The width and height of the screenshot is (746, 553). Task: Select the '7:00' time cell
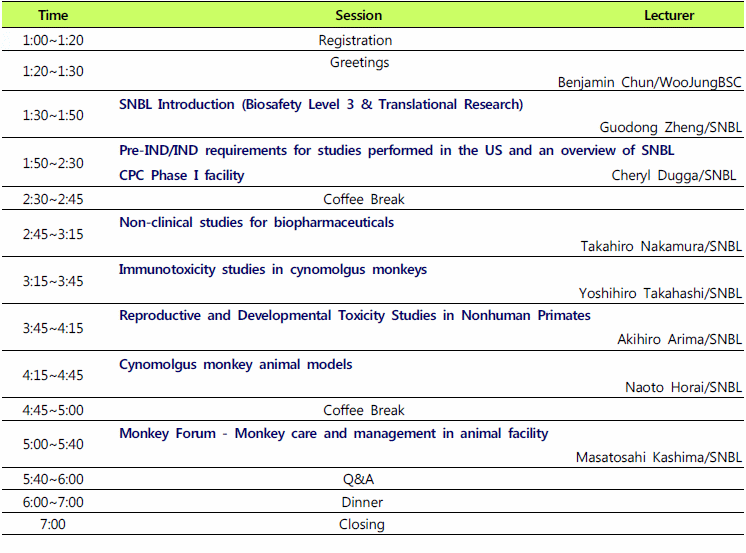(x=53, y=524)
